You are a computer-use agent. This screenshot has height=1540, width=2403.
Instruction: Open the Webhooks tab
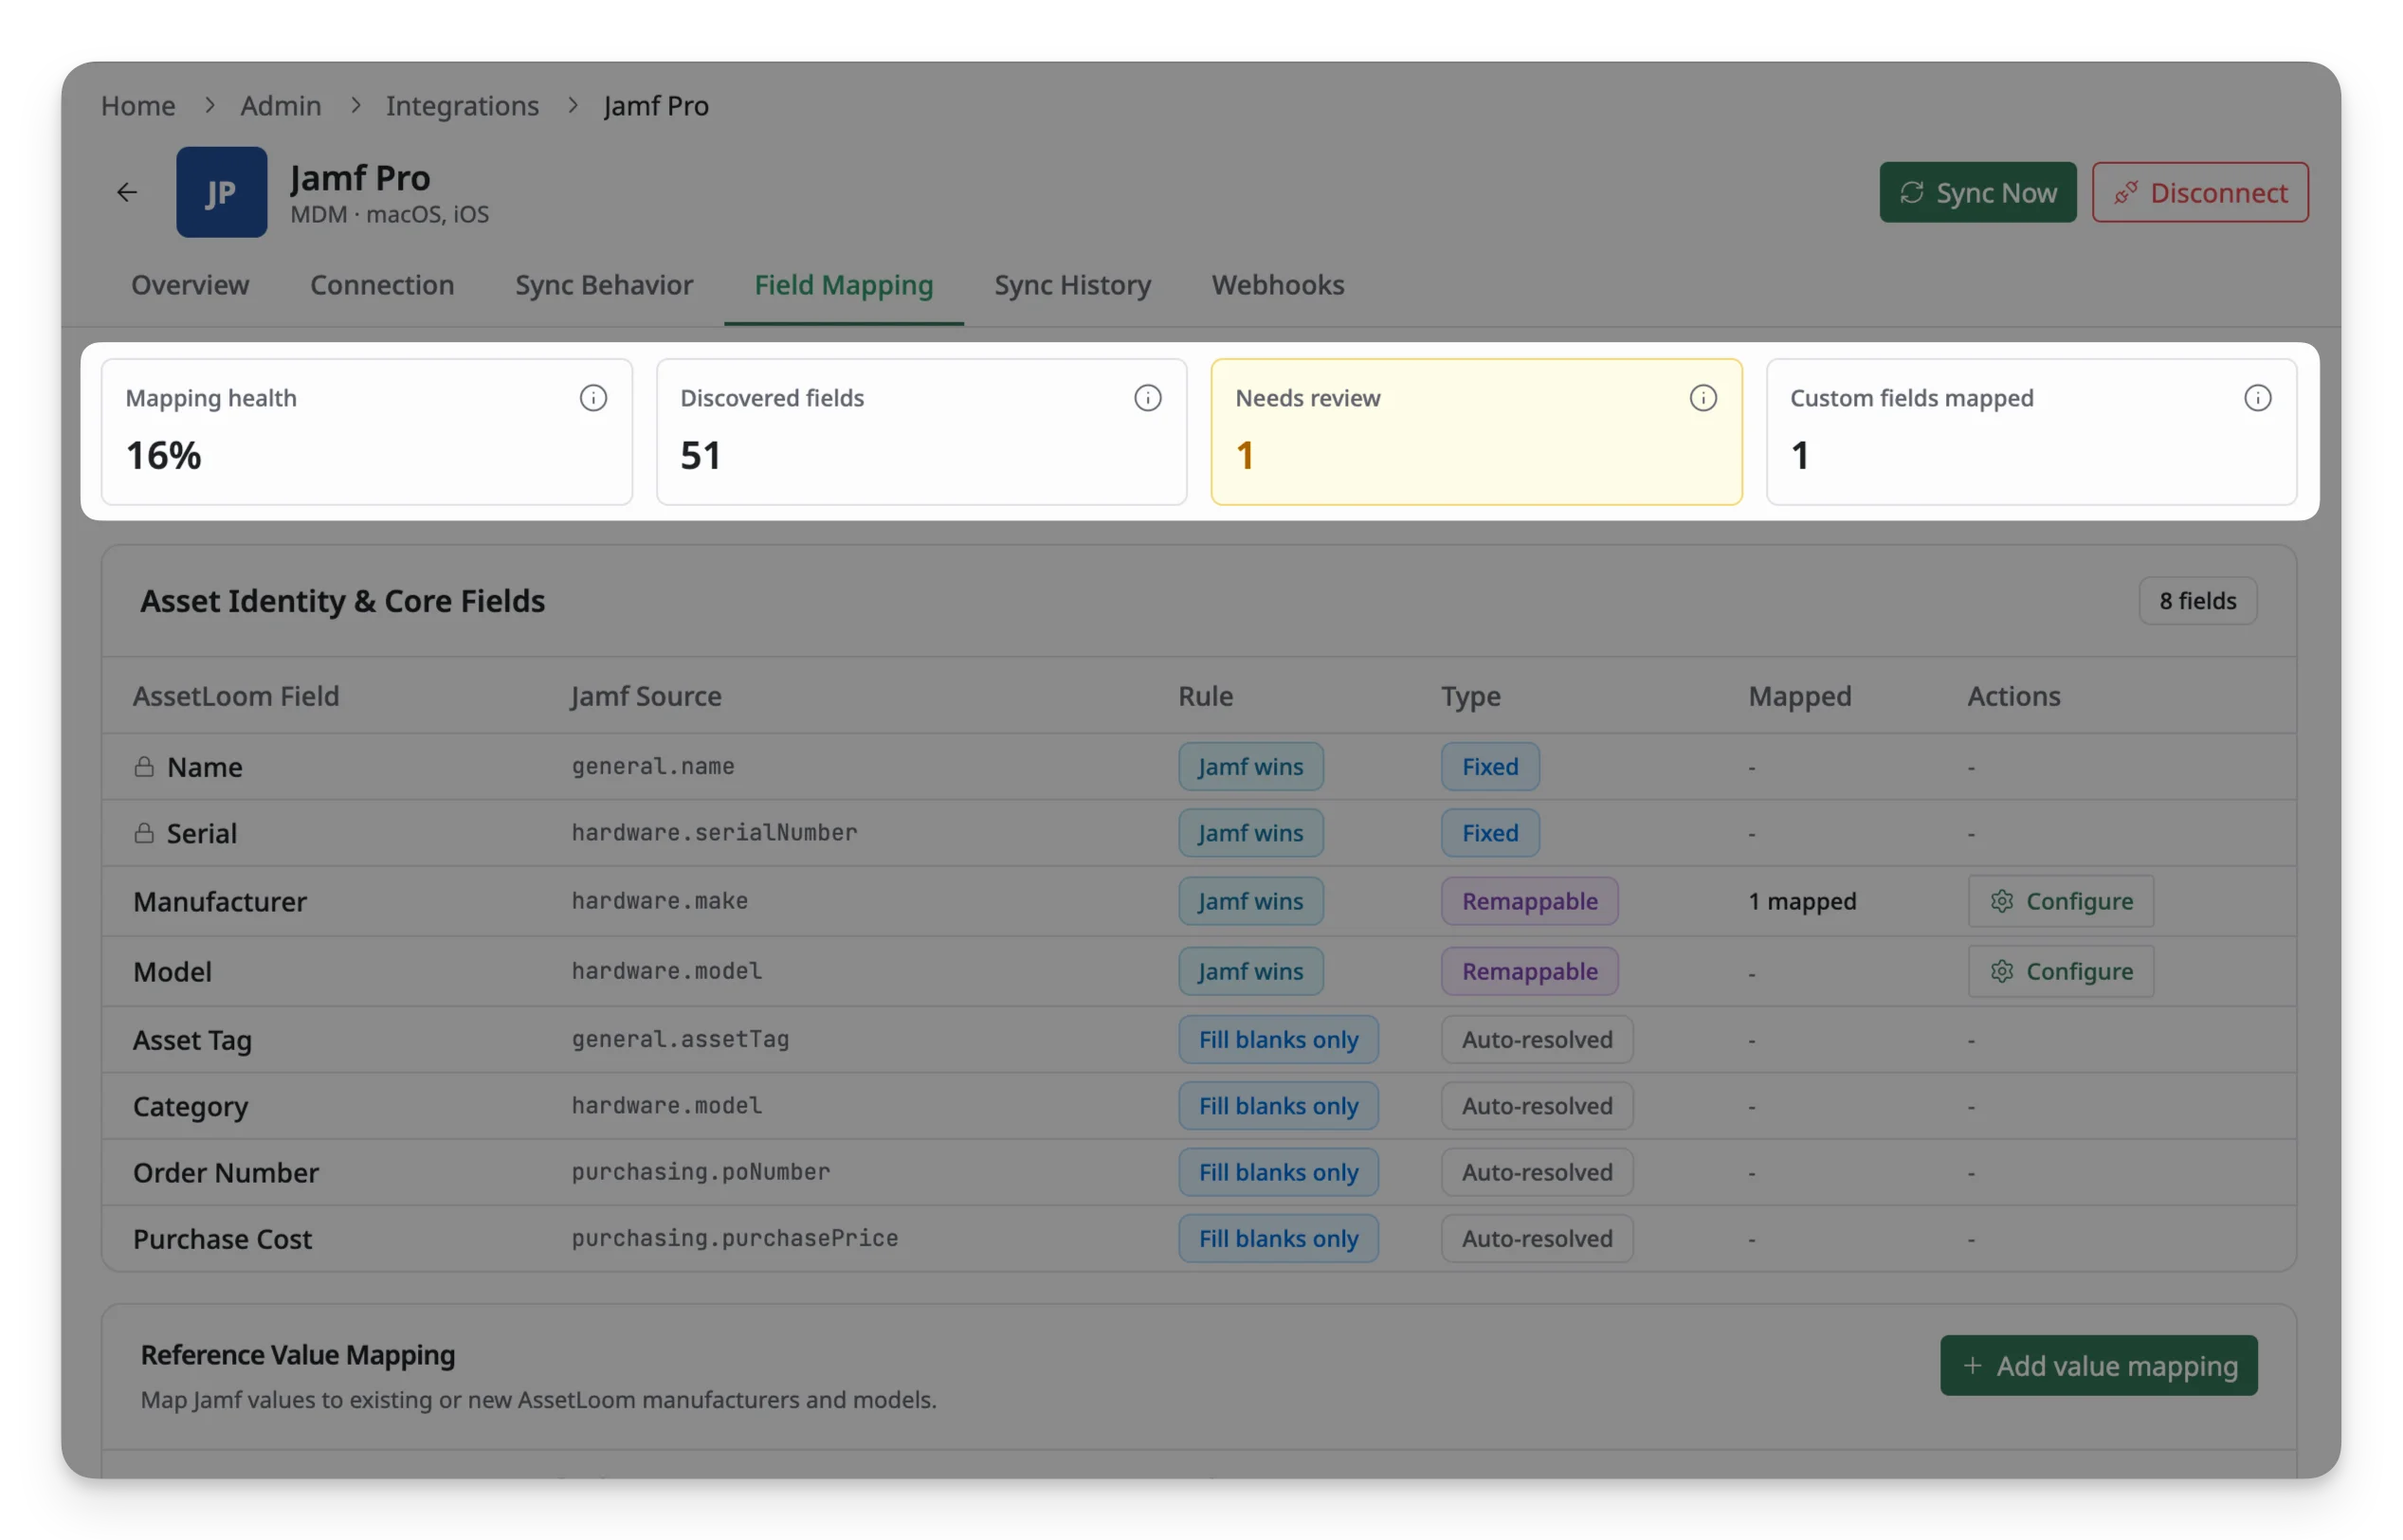click(x=1277, y=285)
